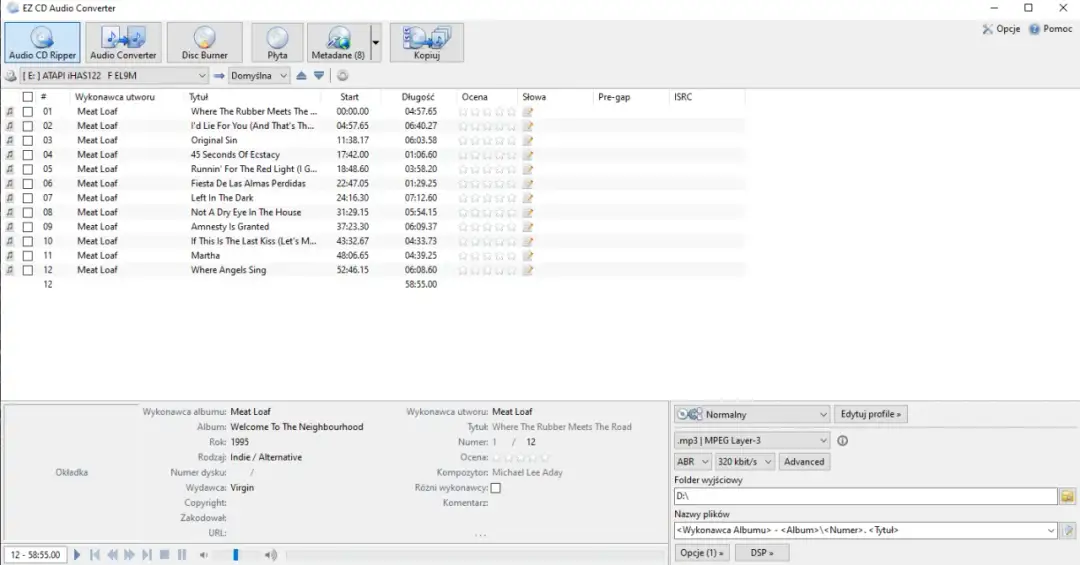Open the Disc Burner module

point(204,43)
